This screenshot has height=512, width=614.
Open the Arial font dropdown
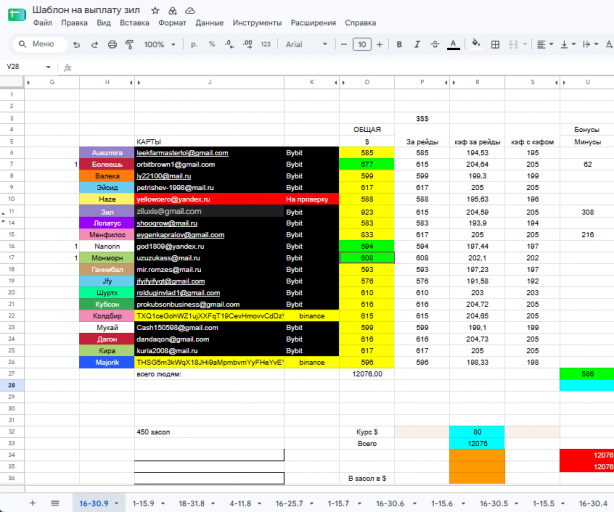coord(306,44)
